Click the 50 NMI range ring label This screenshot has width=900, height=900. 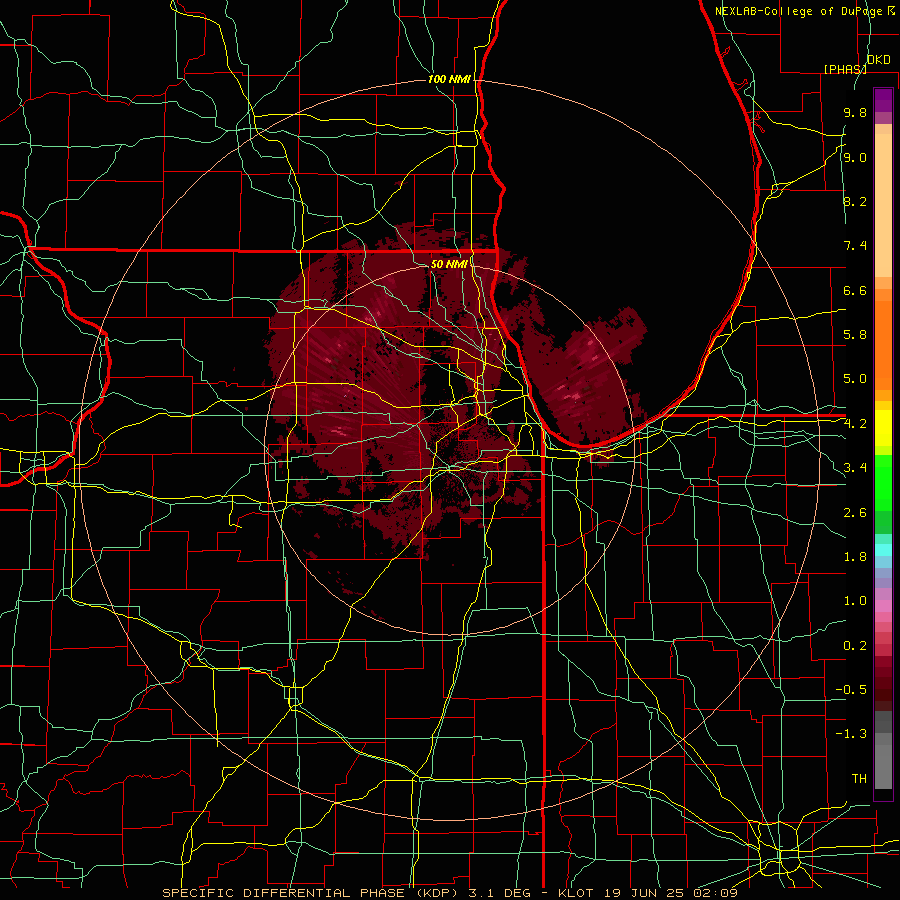click(449, 264)
